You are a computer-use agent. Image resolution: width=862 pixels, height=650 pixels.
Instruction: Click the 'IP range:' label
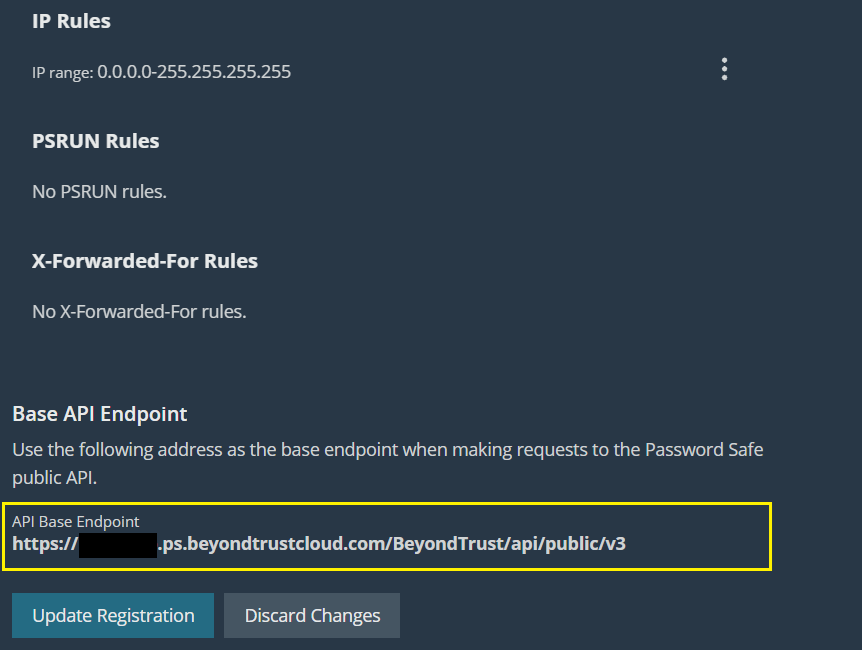click(62, 72)
